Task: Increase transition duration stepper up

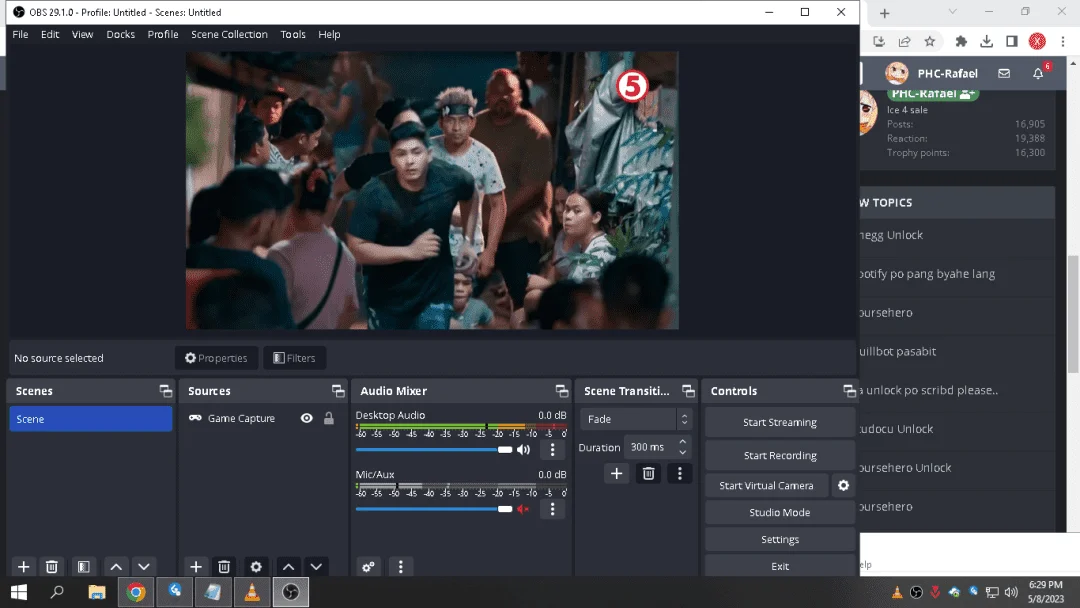Action: click(x=683, y=442)
